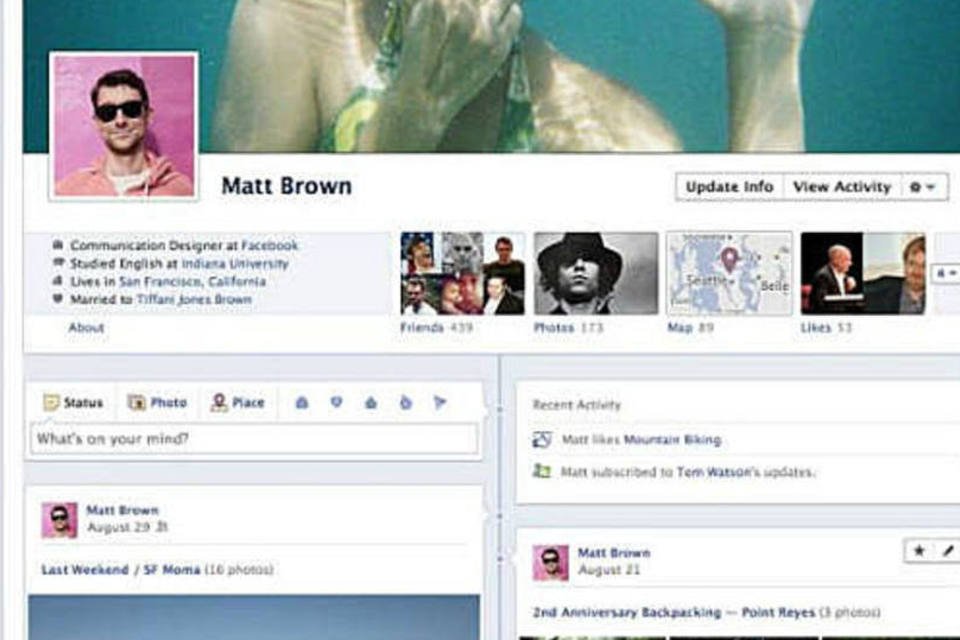Click the large Matt Brown profile picture
960x640 pixels.
pyautogui.click(x=124, y=126)
